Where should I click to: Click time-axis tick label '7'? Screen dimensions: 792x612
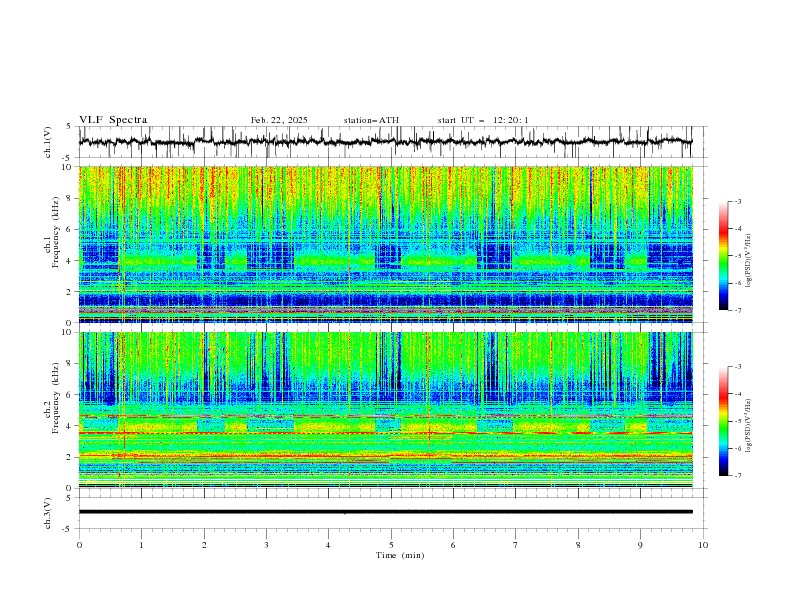click(x=516, y=545)
